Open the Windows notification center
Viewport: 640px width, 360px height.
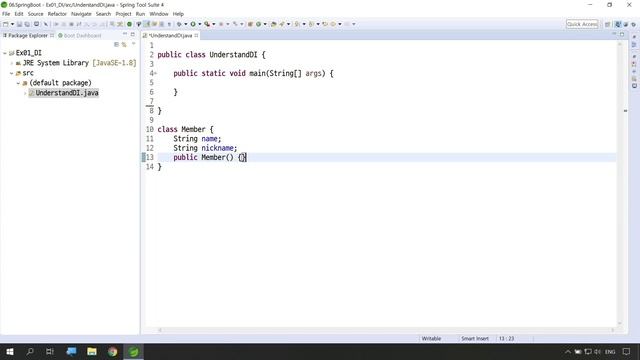pos(626,351)
